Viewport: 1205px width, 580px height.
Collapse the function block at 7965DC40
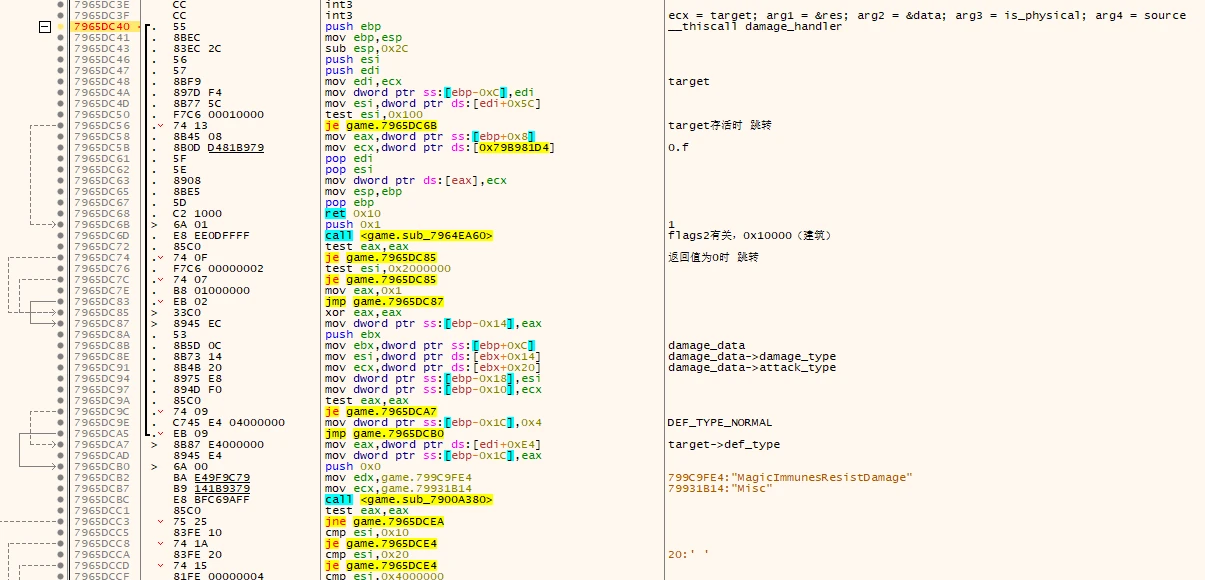(x=43, y=27)
